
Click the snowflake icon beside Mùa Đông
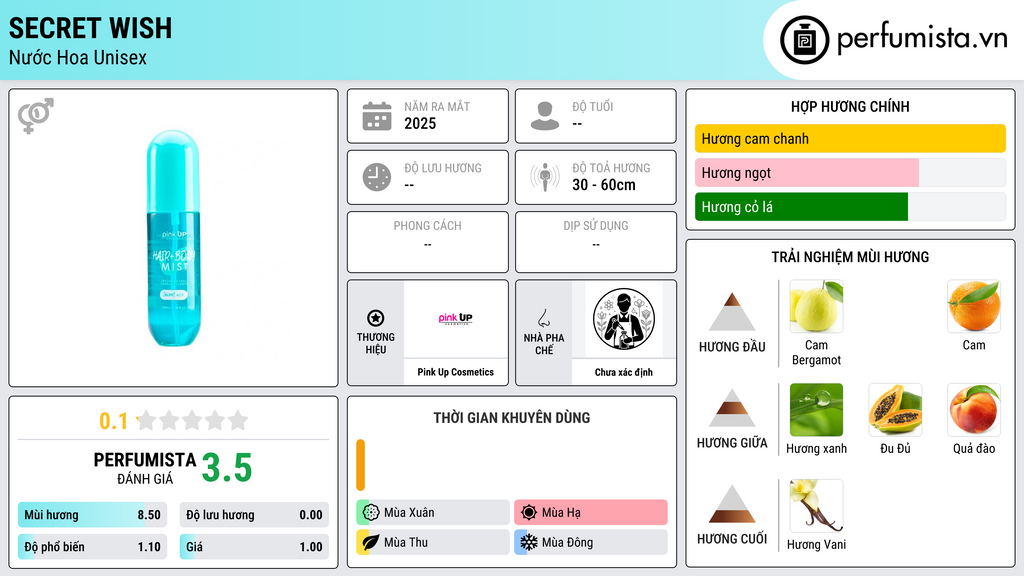[x=529, y=542]
